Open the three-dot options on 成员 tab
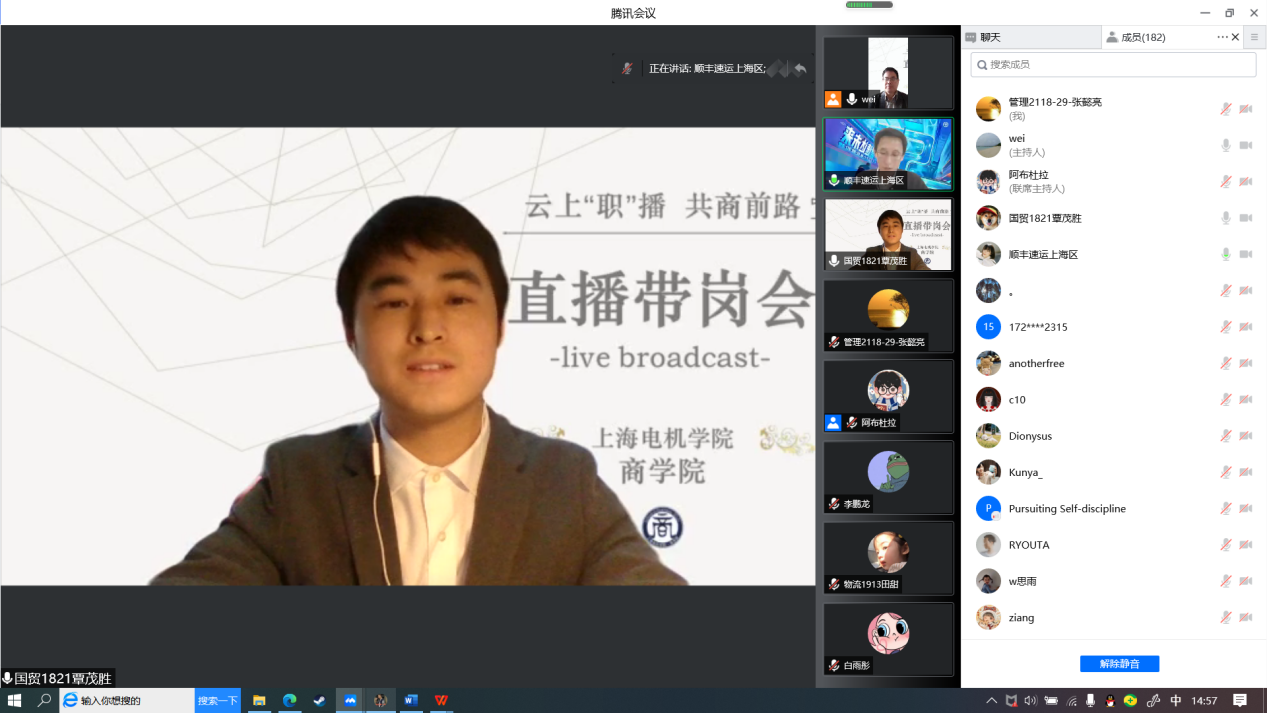The width and height of the screenshot is (1267, 713). tap(1222, 37)
